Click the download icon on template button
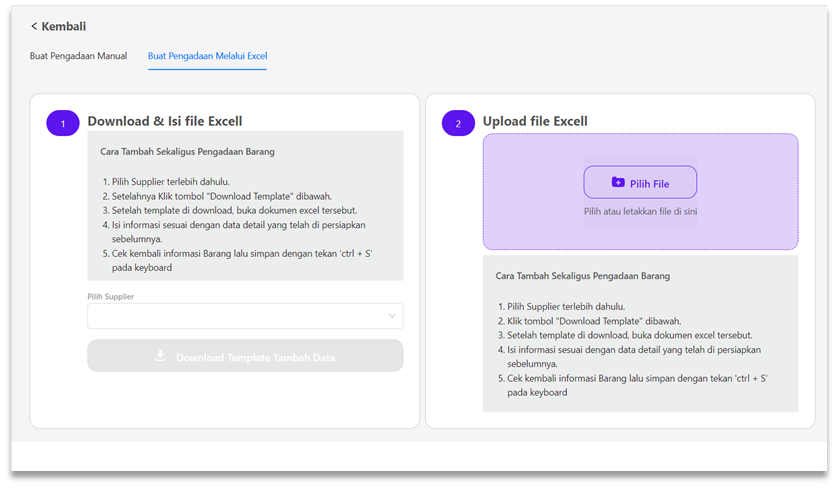Screen dimensions: 838x488 pyautogui.click(x=160, y=356)
